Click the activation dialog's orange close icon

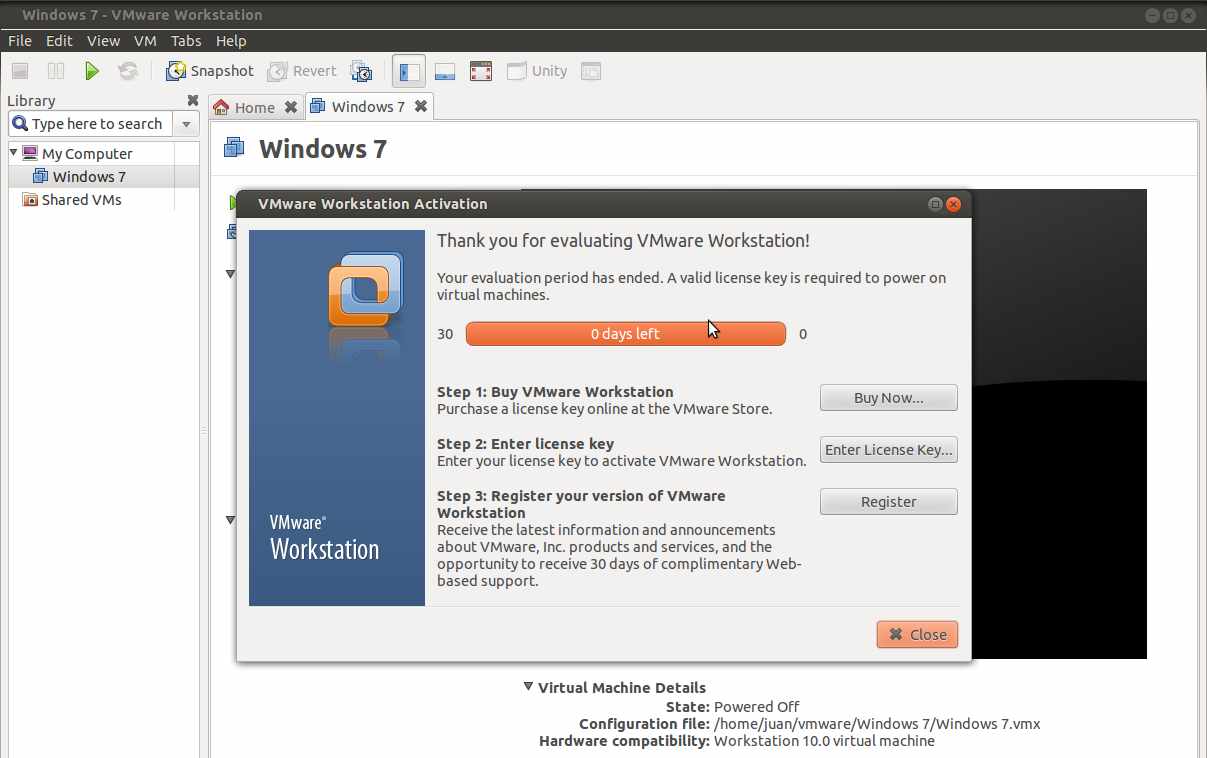click(954, 204)
